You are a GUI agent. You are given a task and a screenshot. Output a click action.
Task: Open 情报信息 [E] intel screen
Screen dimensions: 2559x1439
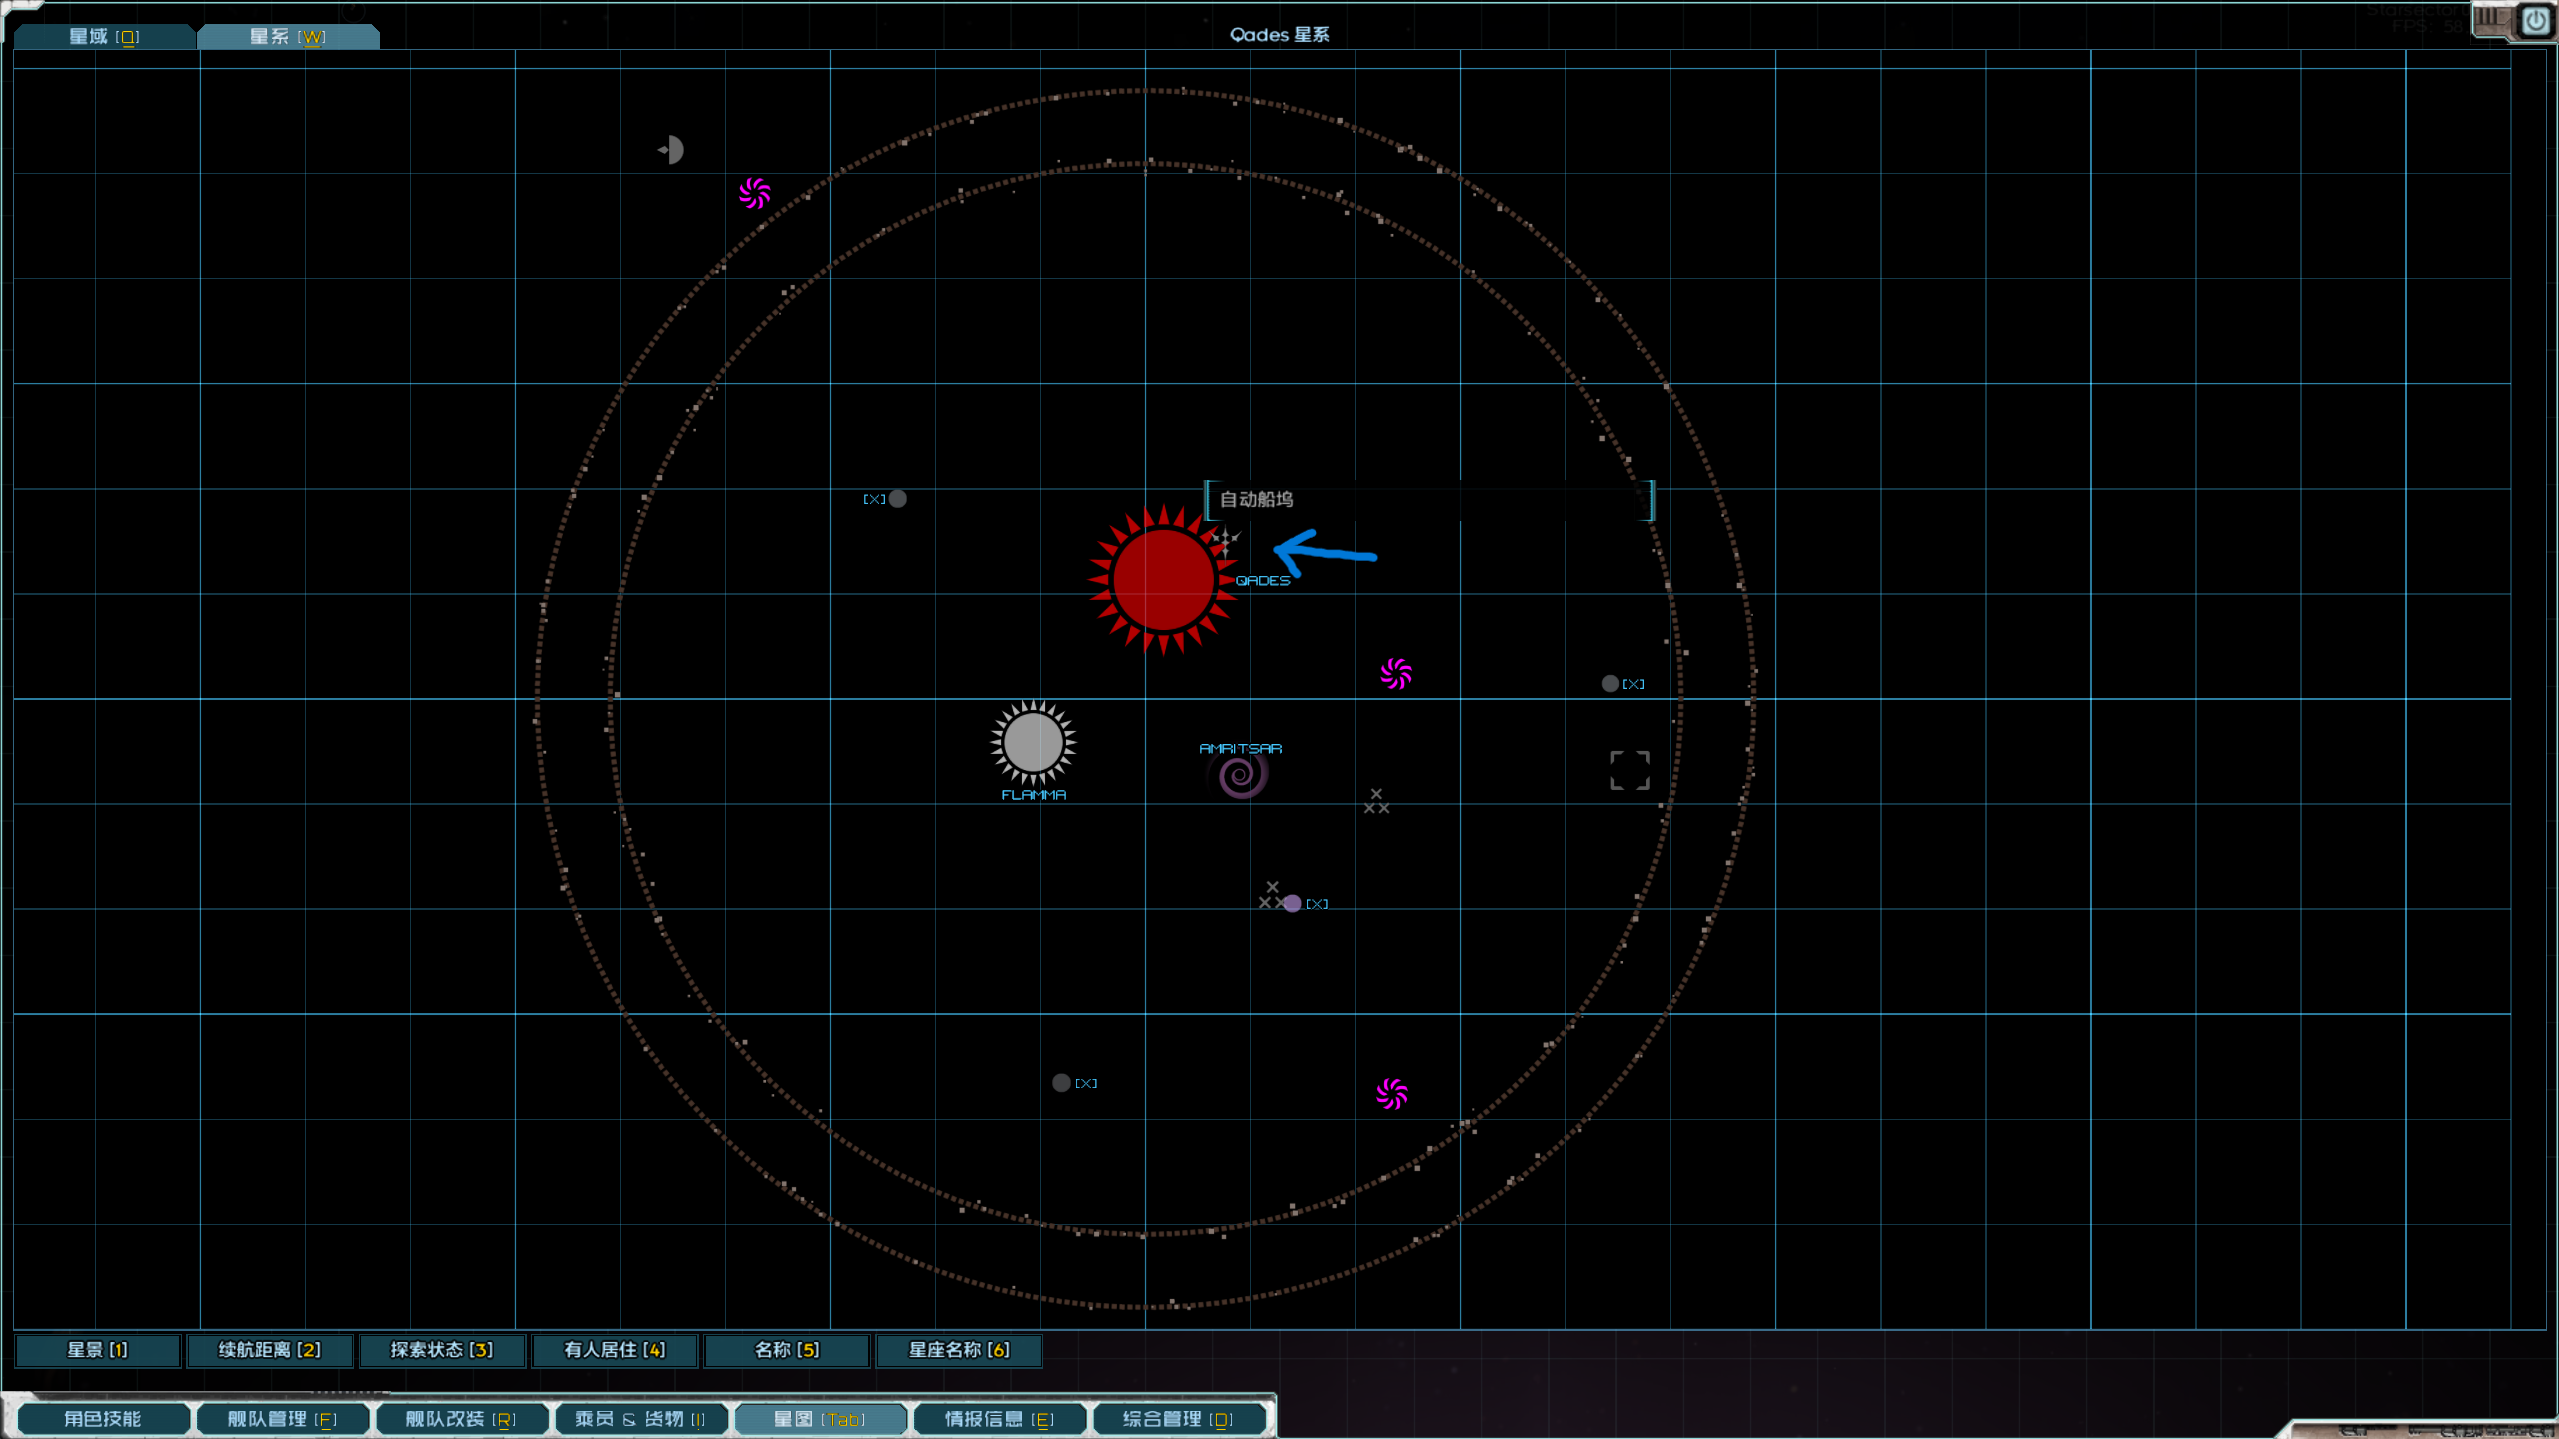click(x=999, y=1419)
